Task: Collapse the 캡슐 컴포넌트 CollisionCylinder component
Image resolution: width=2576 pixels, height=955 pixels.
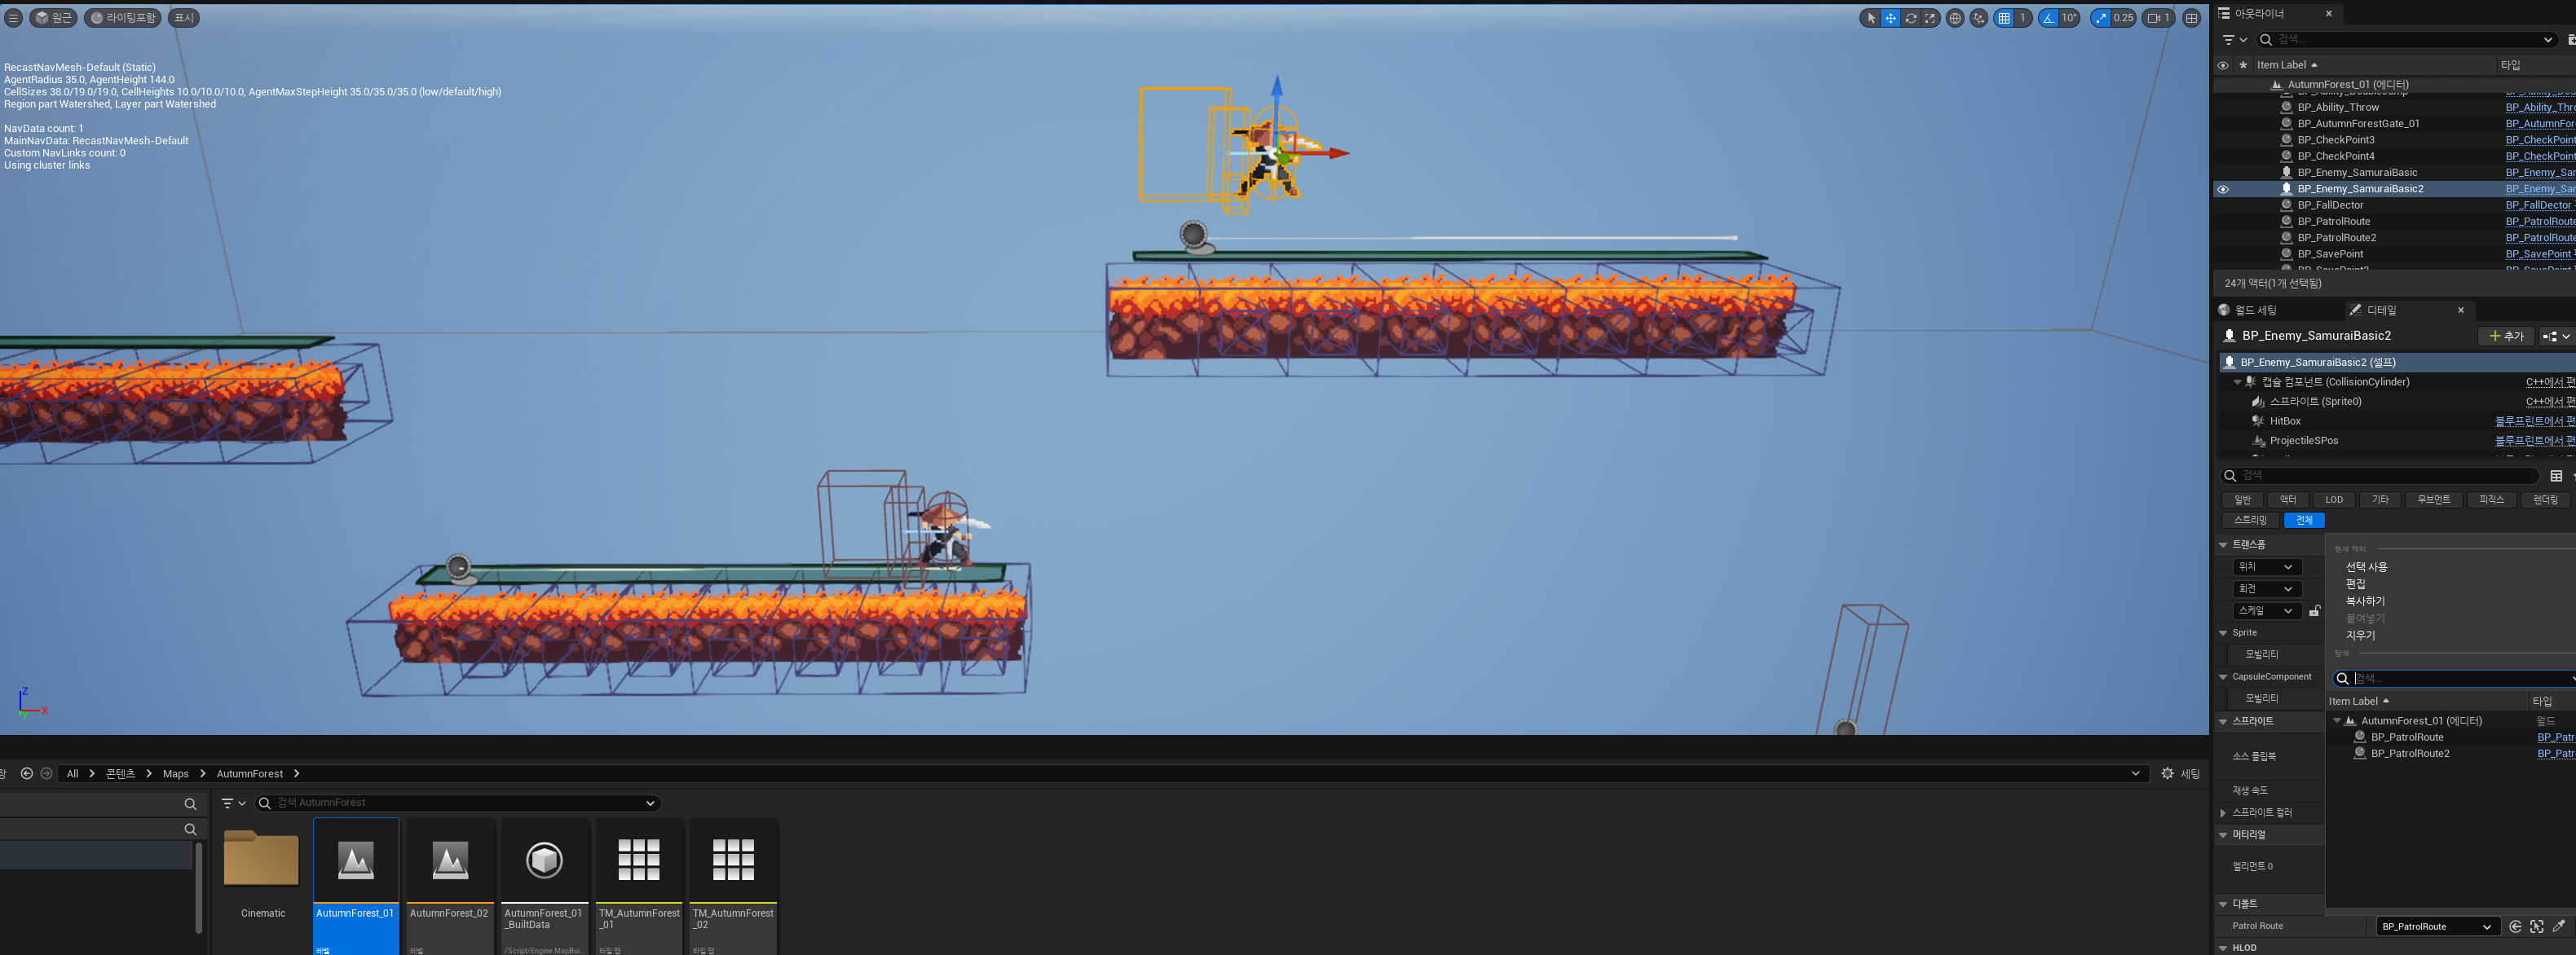Action: click(2238, 382)
